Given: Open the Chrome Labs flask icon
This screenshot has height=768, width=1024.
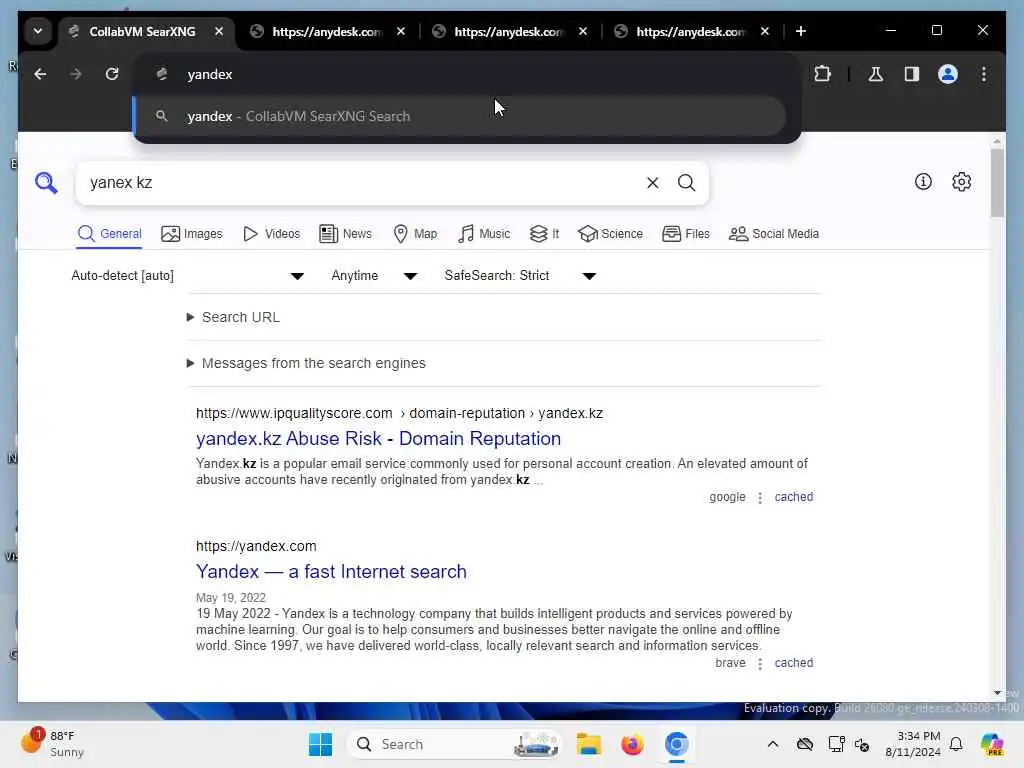Looking at the screenshot, I should click(x=876, y=74).
